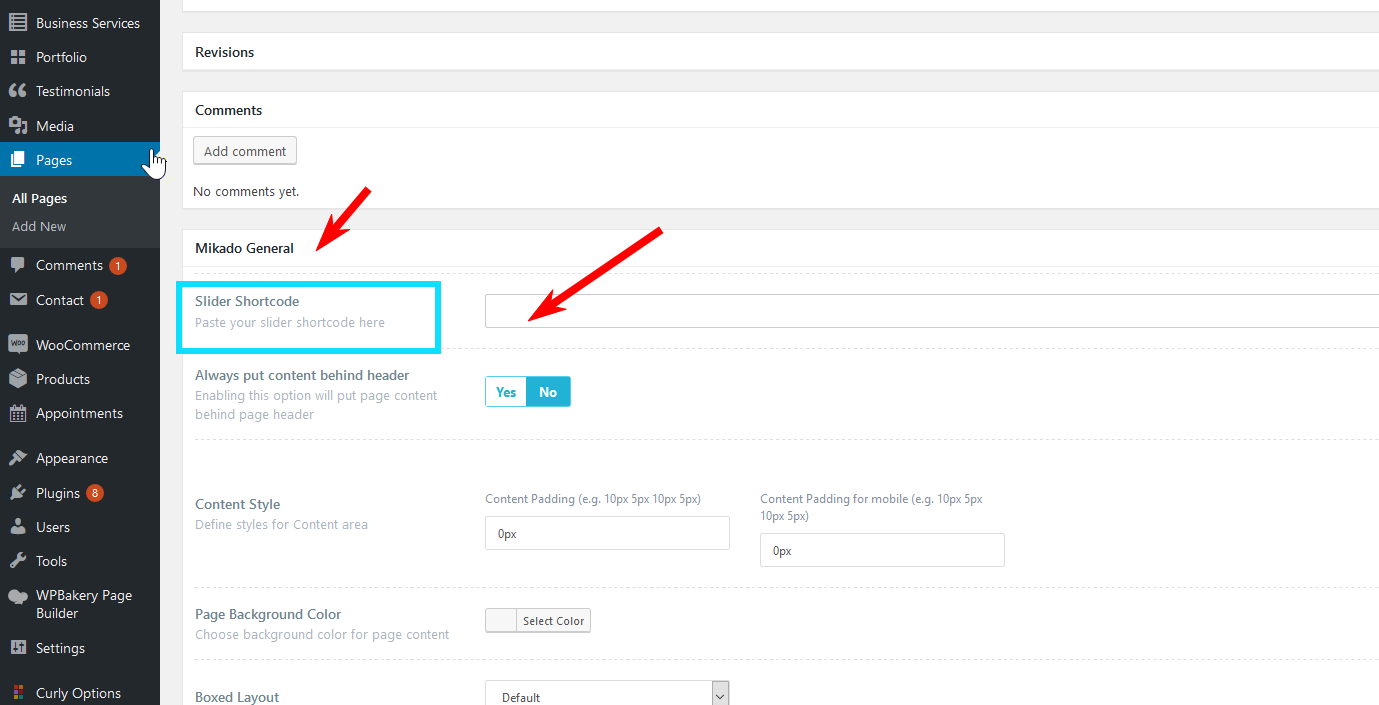Click the Comments badge showing 1
This screenshot has width=1379, height=705.
(118, 266)
